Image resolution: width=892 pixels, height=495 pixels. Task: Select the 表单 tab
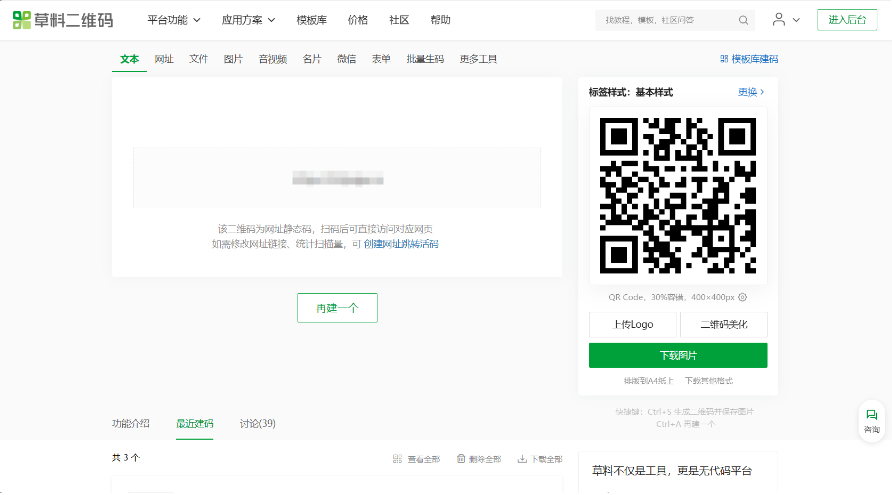pyautogui.click(x=381, y=59)
